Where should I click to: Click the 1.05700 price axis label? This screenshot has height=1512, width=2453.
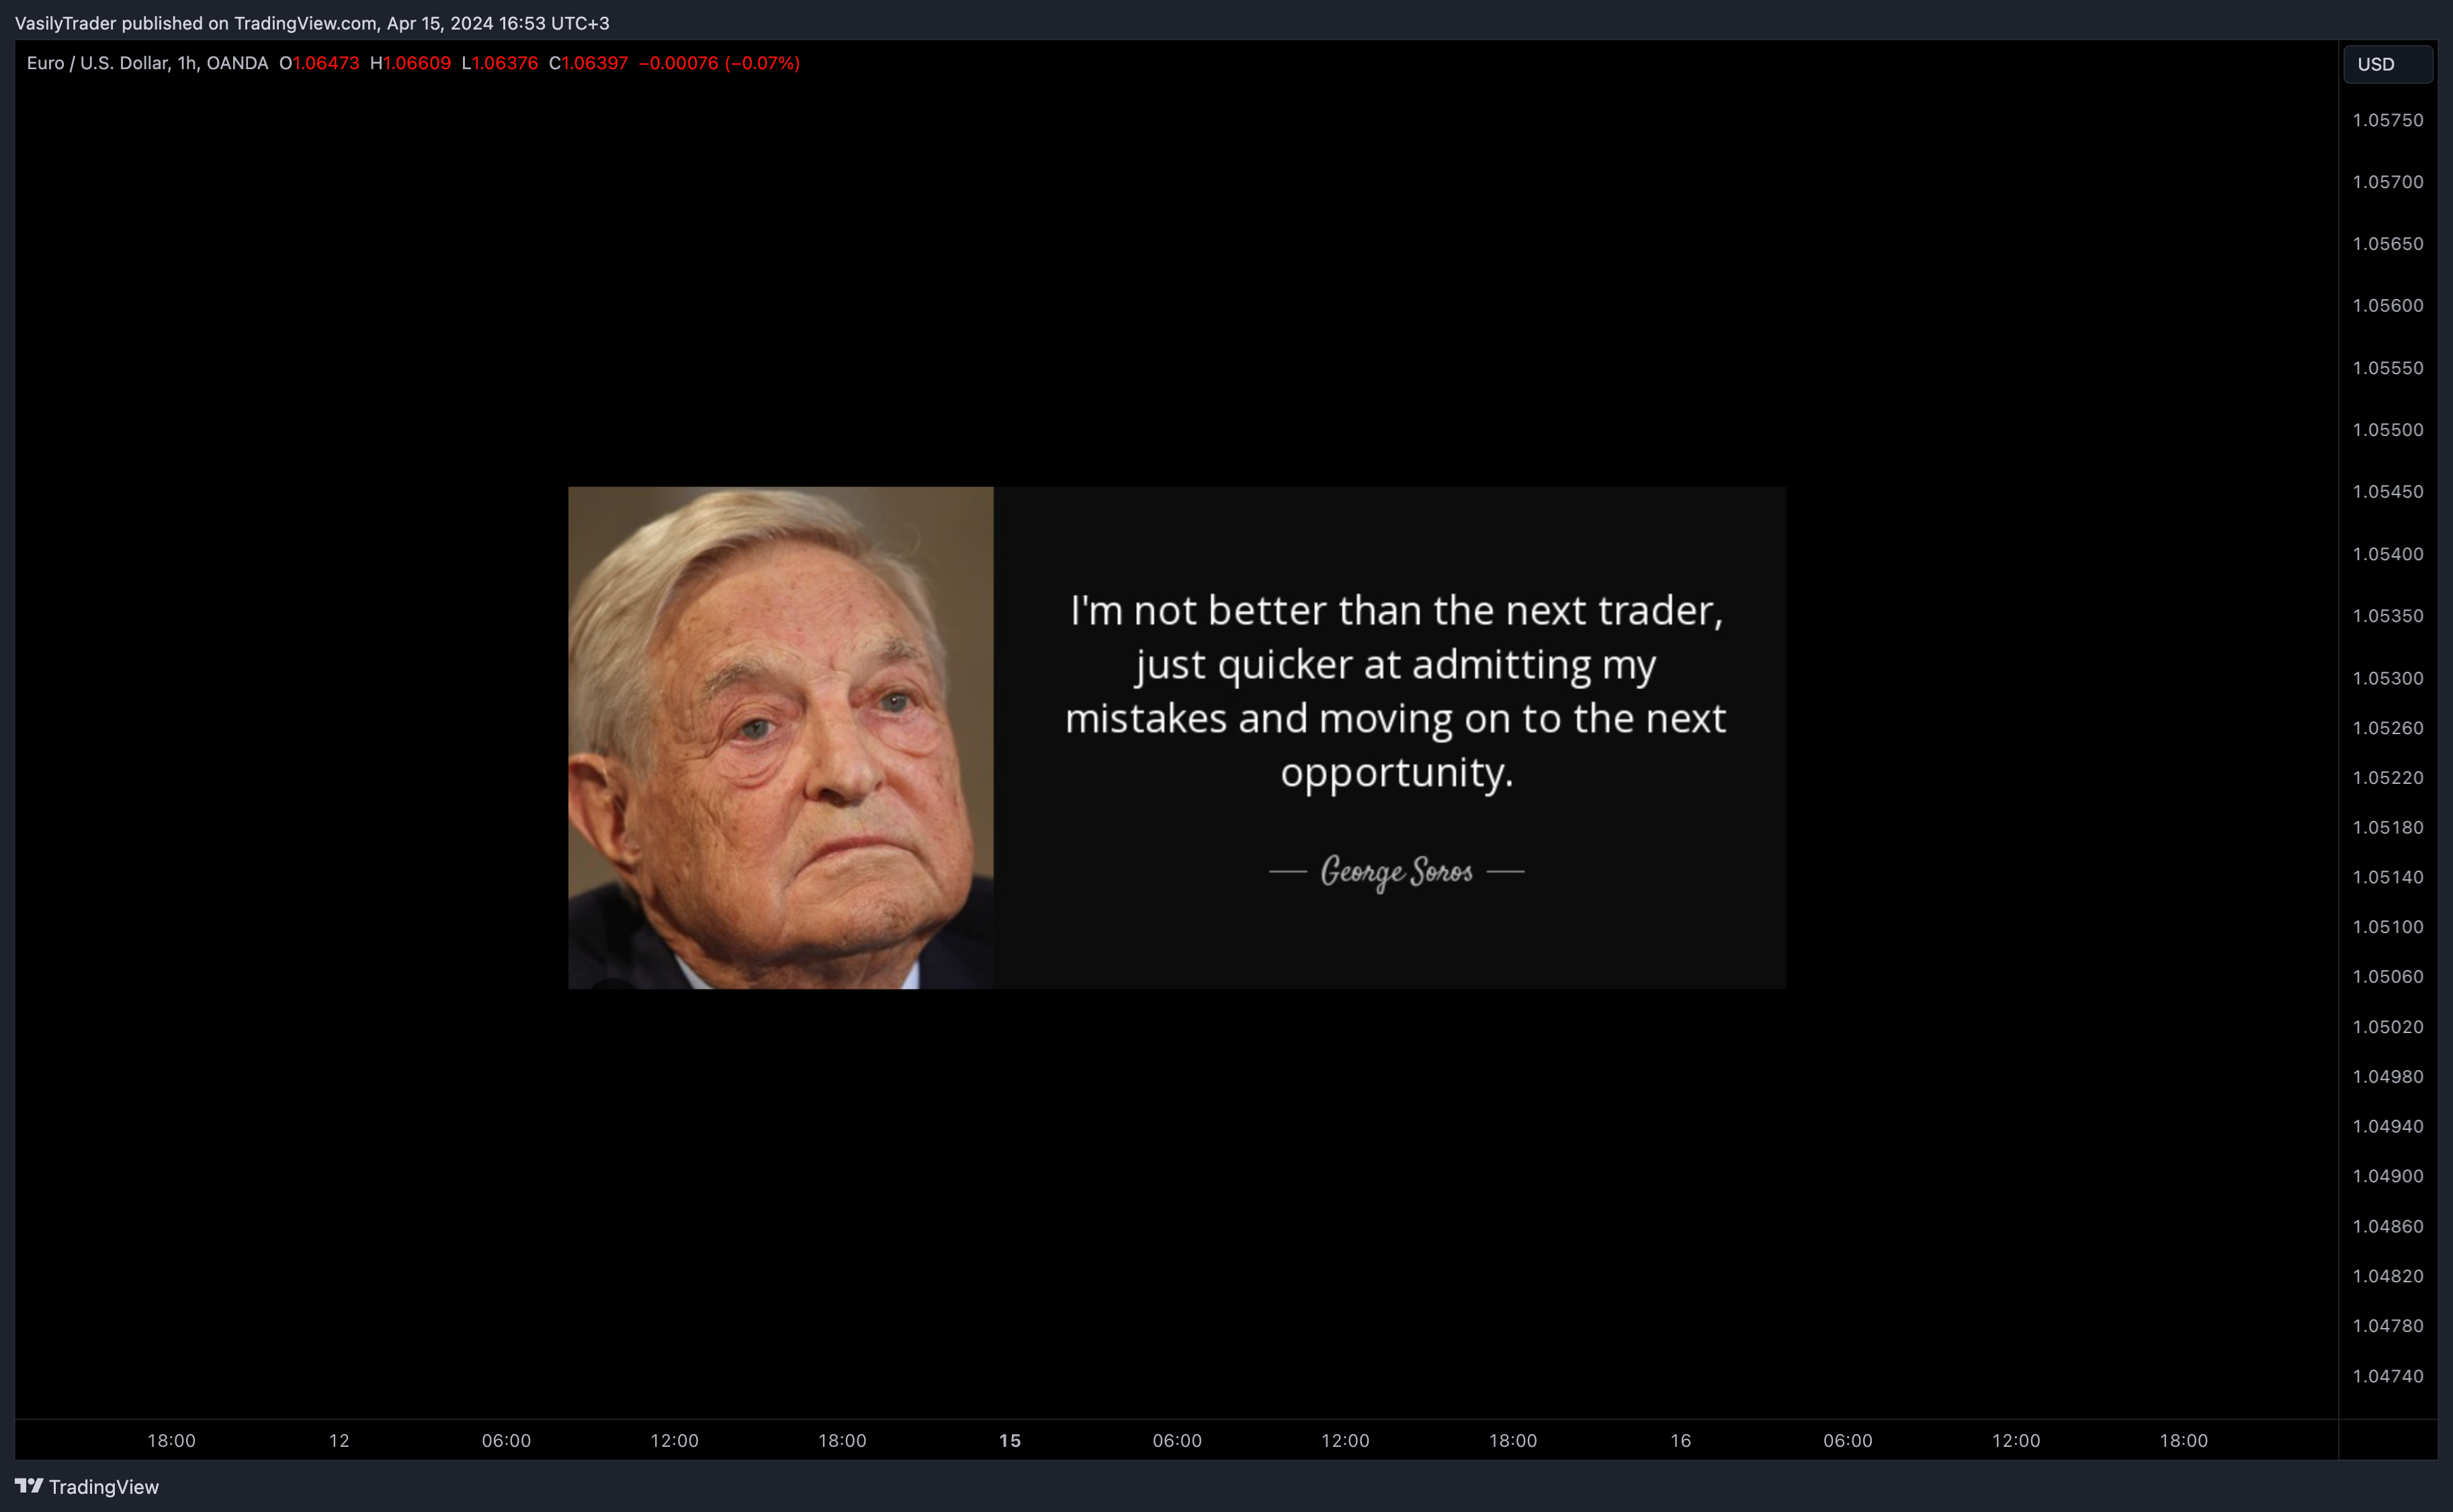pos(2387,182)
